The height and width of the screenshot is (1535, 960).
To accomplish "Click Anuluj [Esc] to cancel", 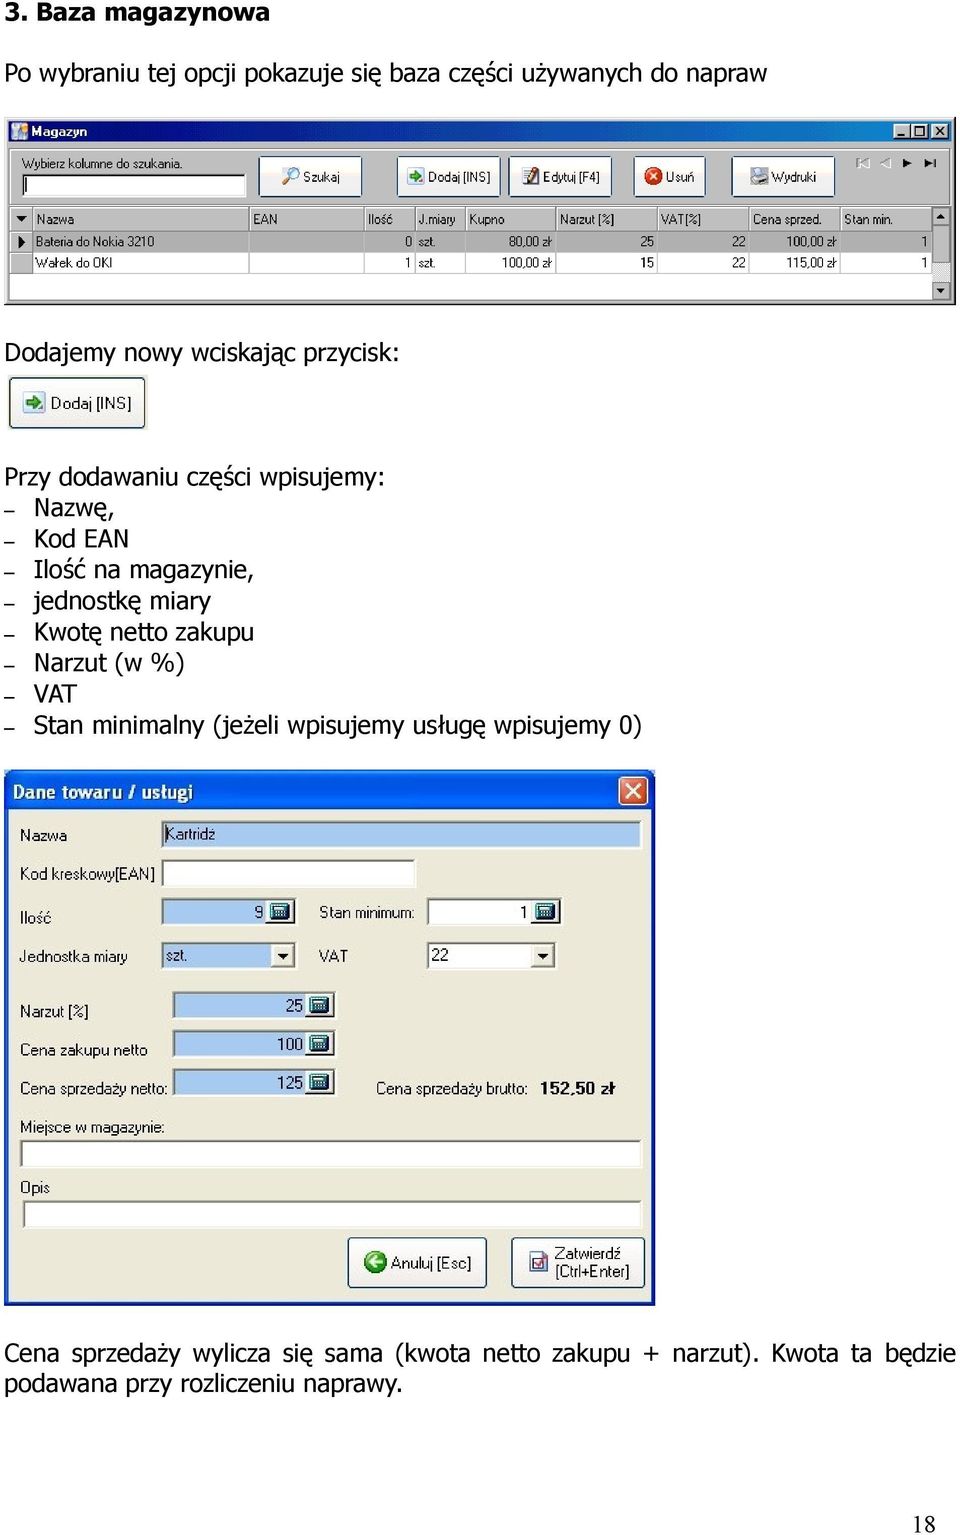I will tap(417, 1262).
